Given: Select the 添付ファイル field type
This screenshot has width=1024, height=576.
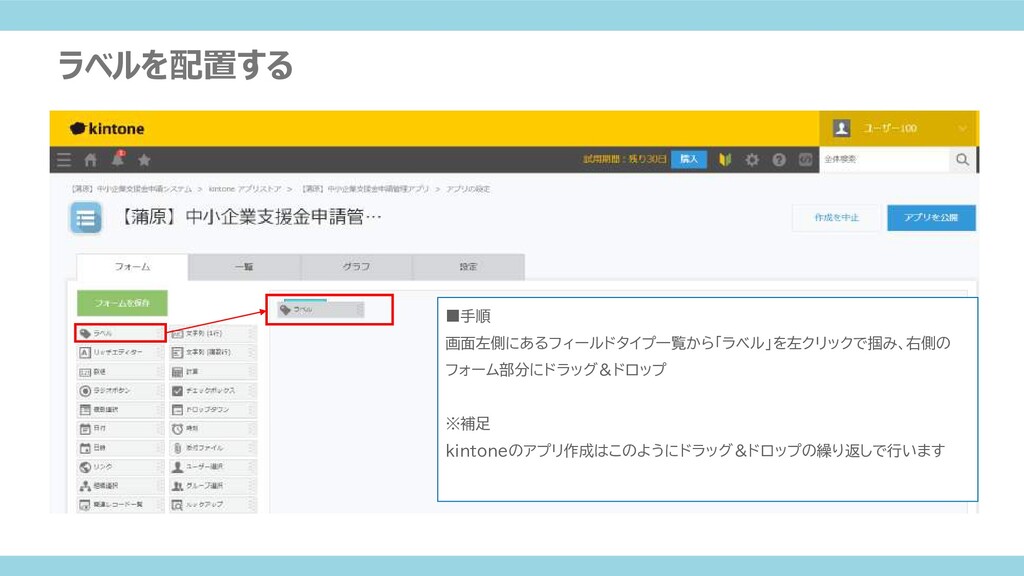Looking at the screenshot, I should click(x=213, y=448).
